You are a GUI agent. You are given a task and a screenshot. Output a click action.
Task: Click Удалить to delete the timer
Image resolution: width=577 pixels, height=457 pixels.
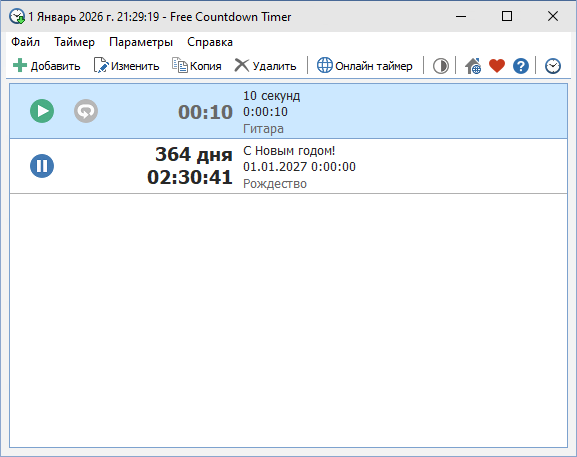pyautogui.click(x=265, y=66)
